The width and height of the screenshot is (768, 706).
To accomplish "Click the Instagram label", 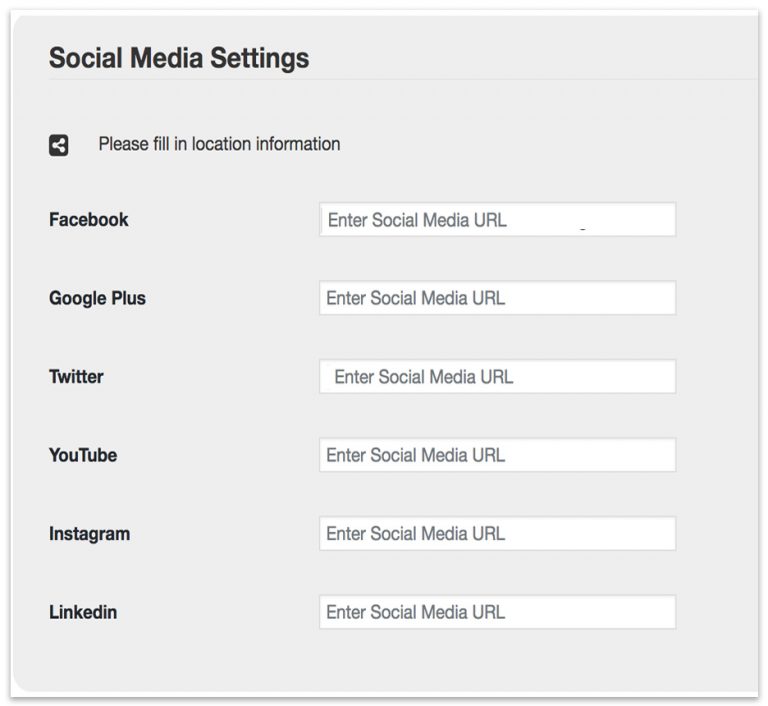I will click(x=89, y=534).
